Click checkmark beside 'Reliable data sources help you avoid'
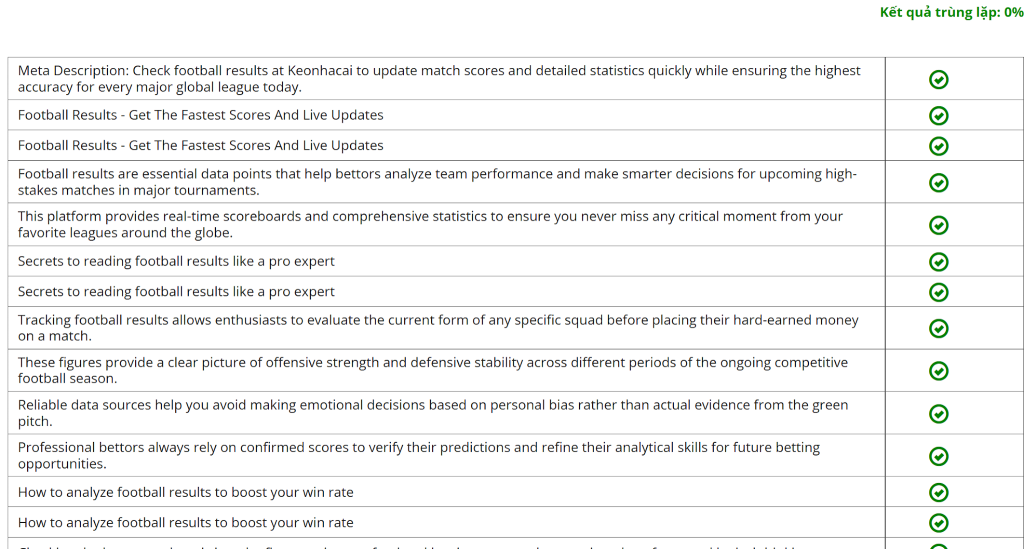The image size is (1024, 549). [938, 414]
